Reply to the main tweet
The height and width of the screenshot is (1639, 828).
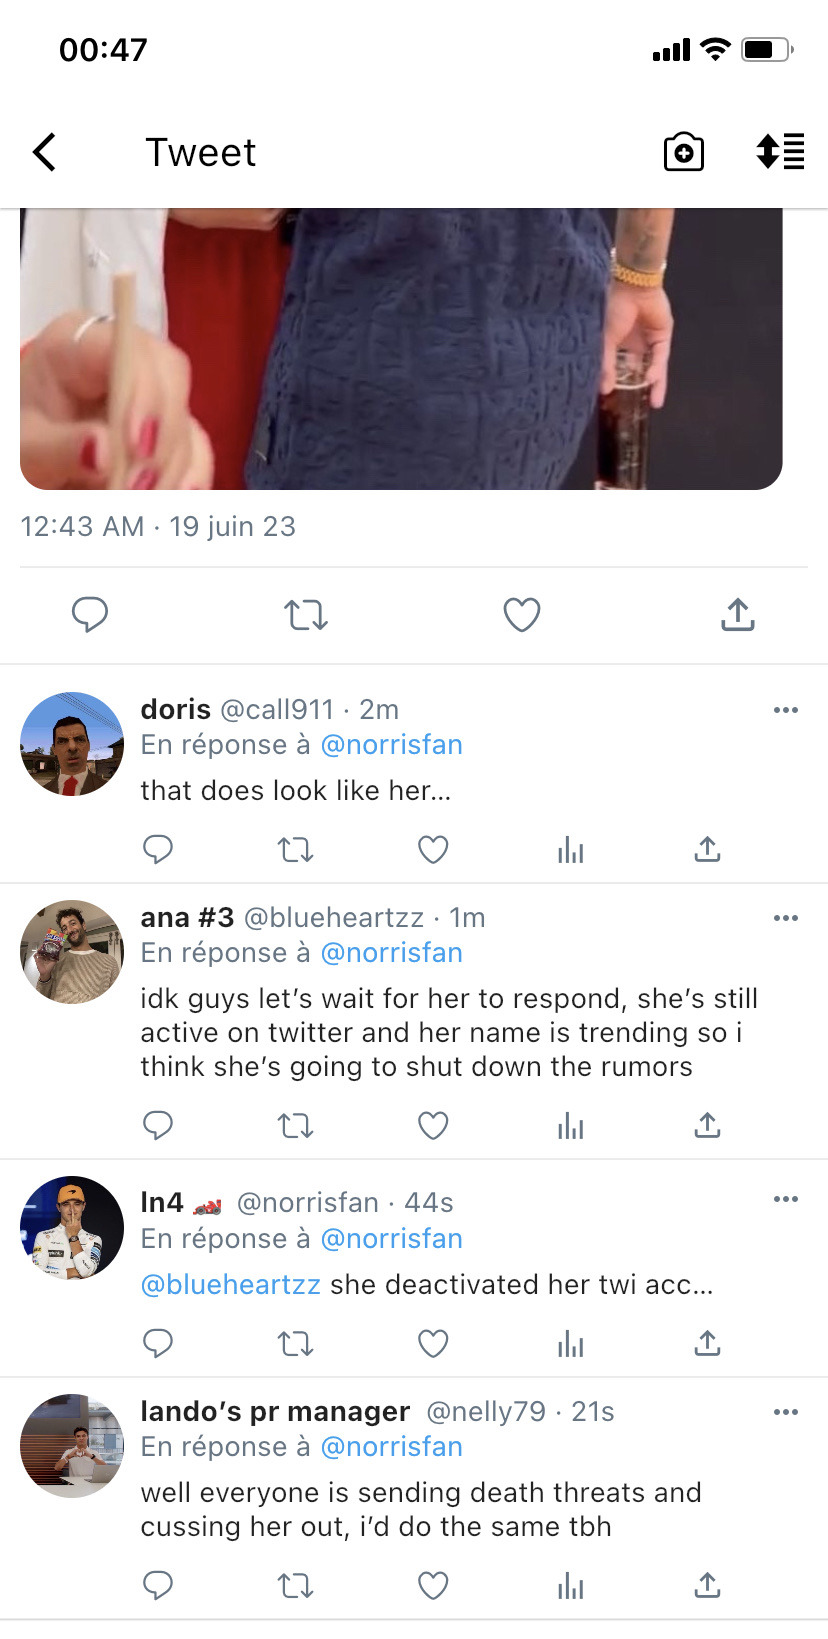point(90,614)
